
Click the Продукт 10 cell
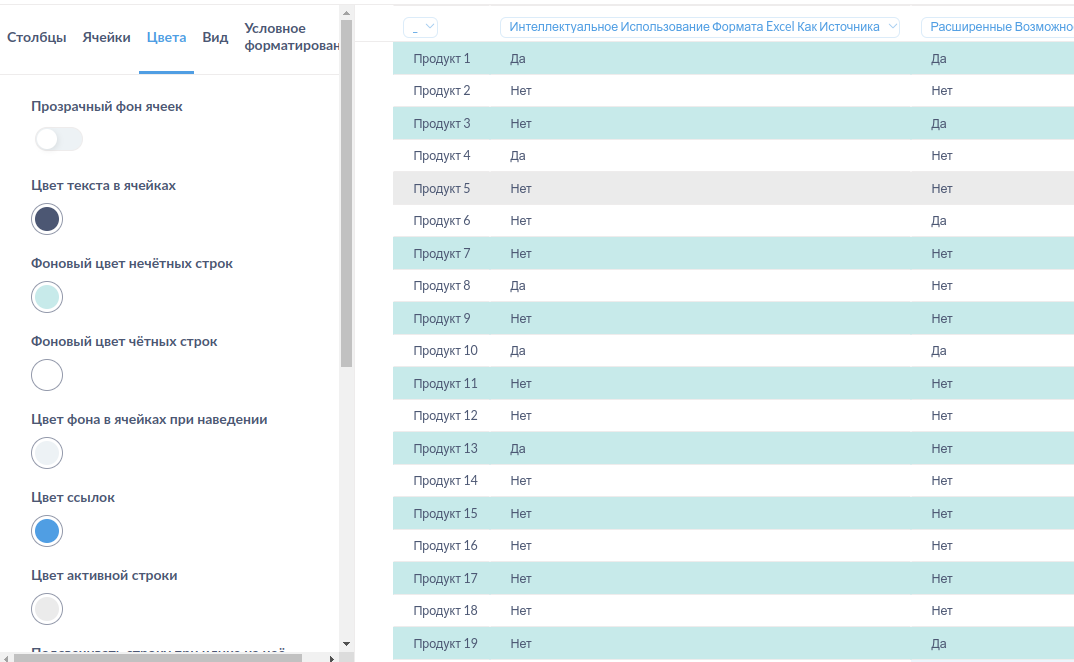coord(445,351)
